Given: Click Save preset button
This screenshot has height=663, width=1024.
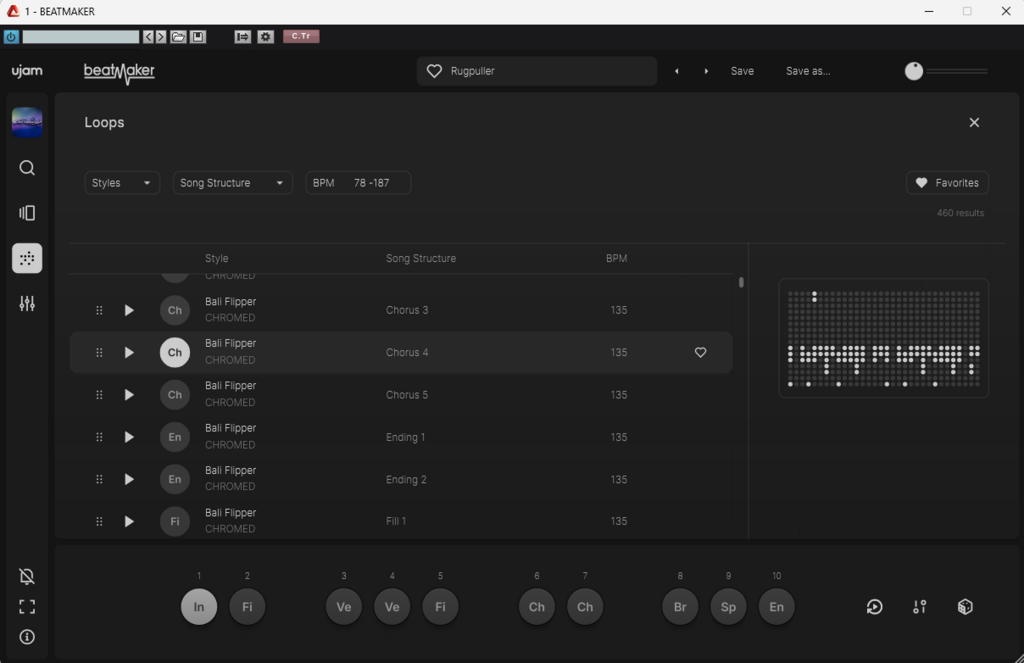Looking at the screenshot, I should click(x=742, y=71).
